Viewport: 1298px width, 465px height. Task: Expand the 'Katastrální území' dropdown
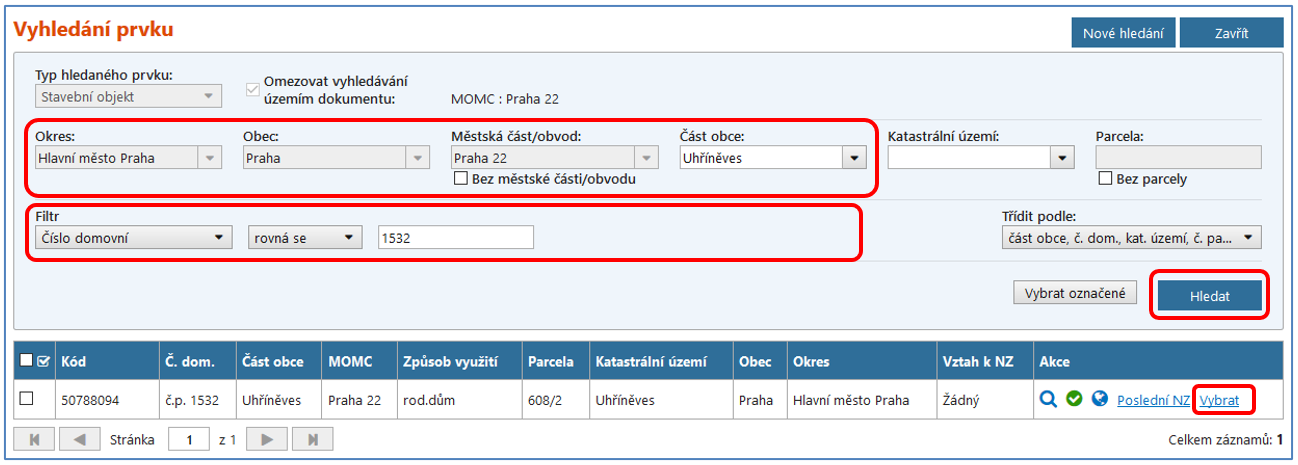coord(1060,158)
